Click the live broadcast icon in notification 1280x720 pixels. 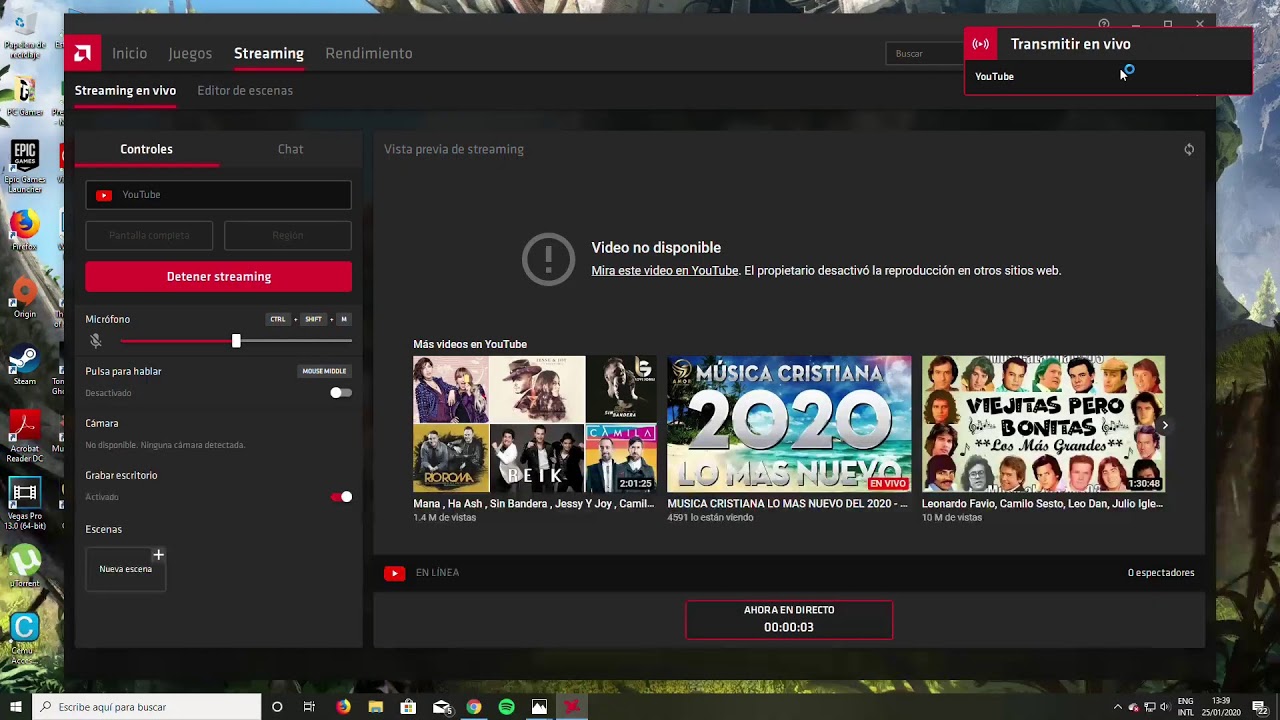tap(981, 44)
